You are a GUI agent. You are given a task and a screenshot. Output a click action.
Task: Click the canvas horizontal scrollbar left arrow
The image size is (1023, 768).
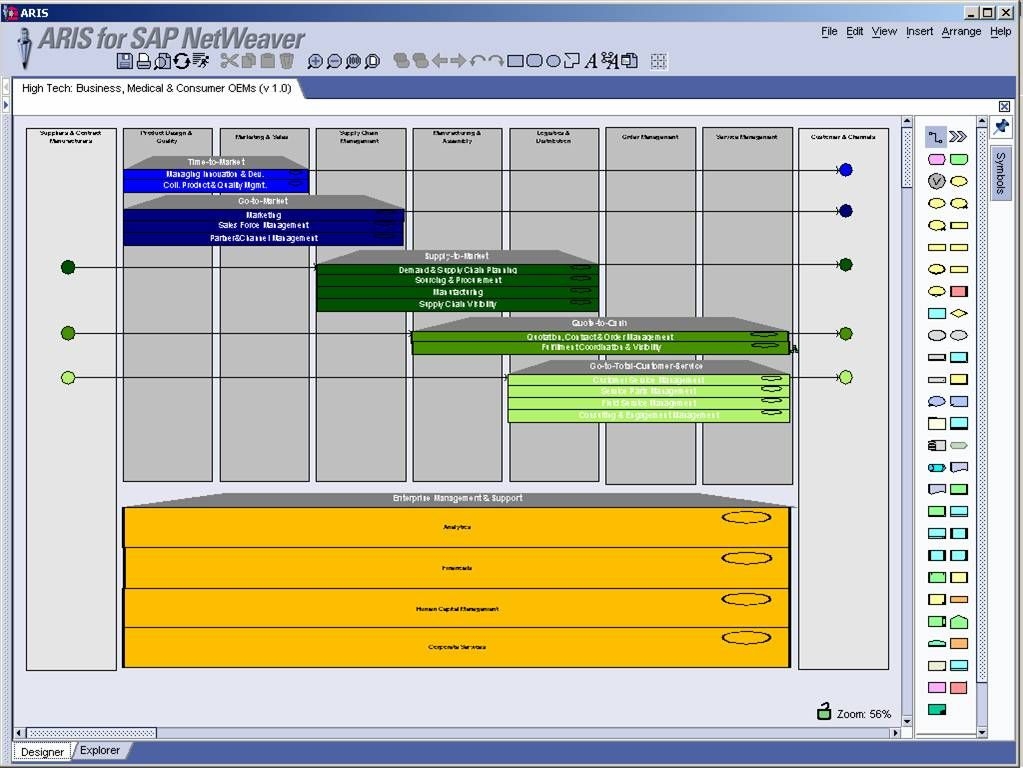coord(18,733)
